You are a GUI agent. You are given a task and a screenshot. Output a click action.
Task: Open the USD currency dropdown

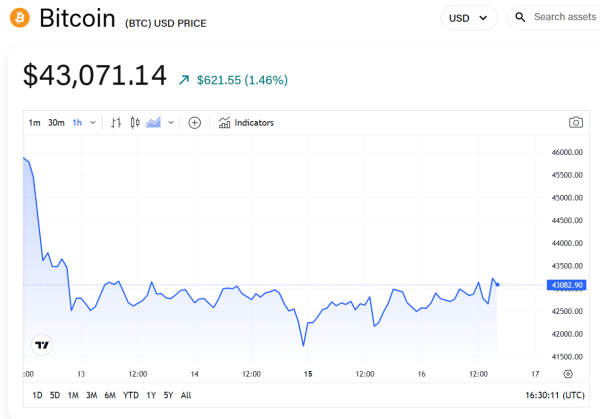pos(469,18)
